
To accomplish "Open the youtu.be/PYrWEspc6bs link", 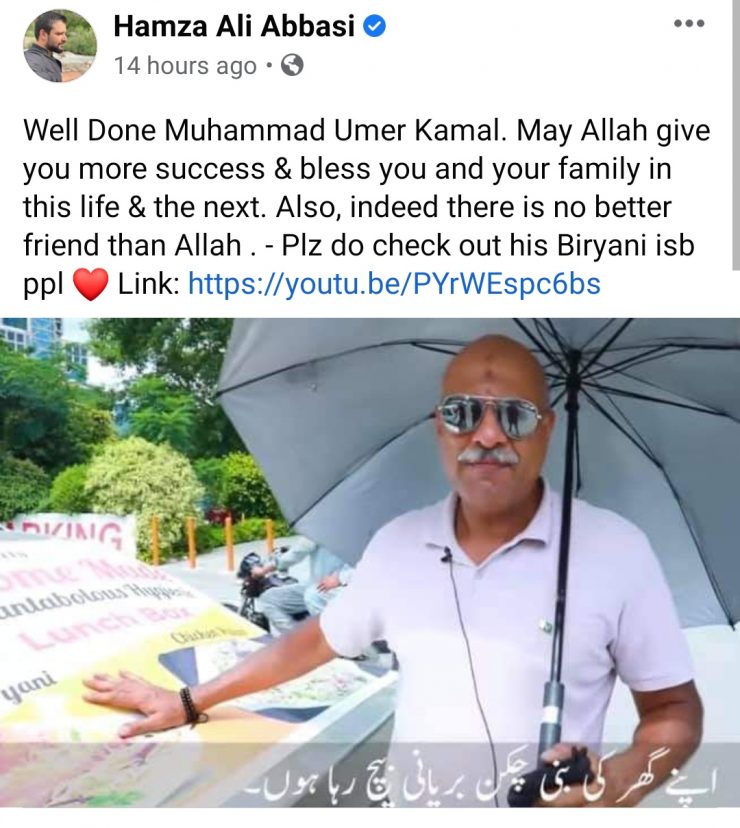I will (394, 284).
